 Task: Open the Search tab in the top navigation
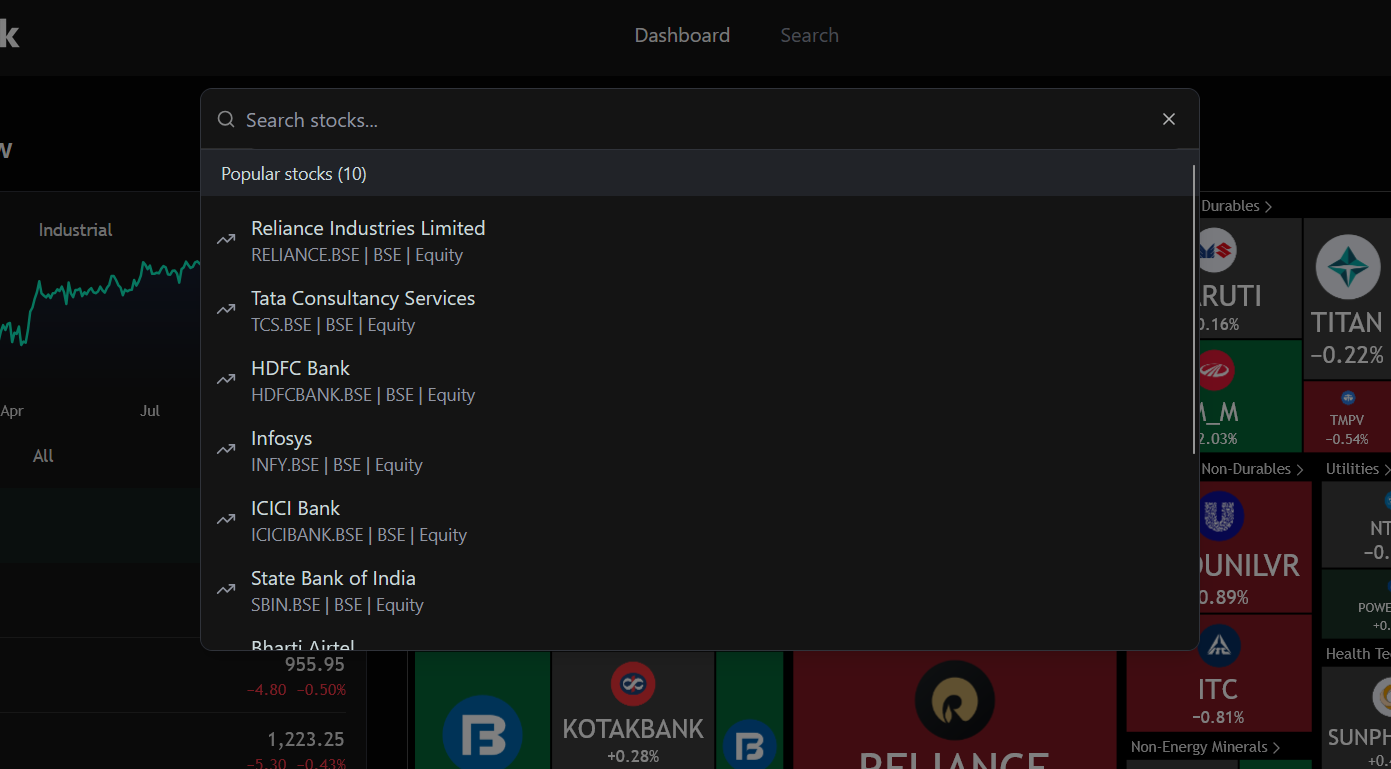pos(809,35)
